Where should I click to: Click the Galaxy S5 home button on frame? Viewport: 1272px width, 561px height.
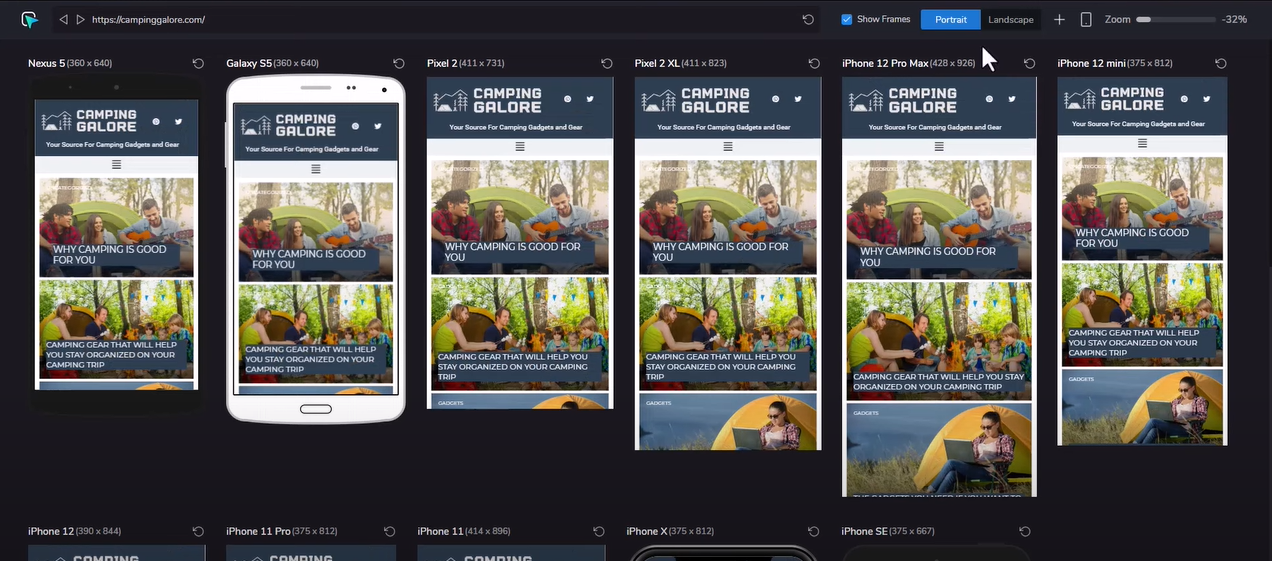[x=316, y=409]
